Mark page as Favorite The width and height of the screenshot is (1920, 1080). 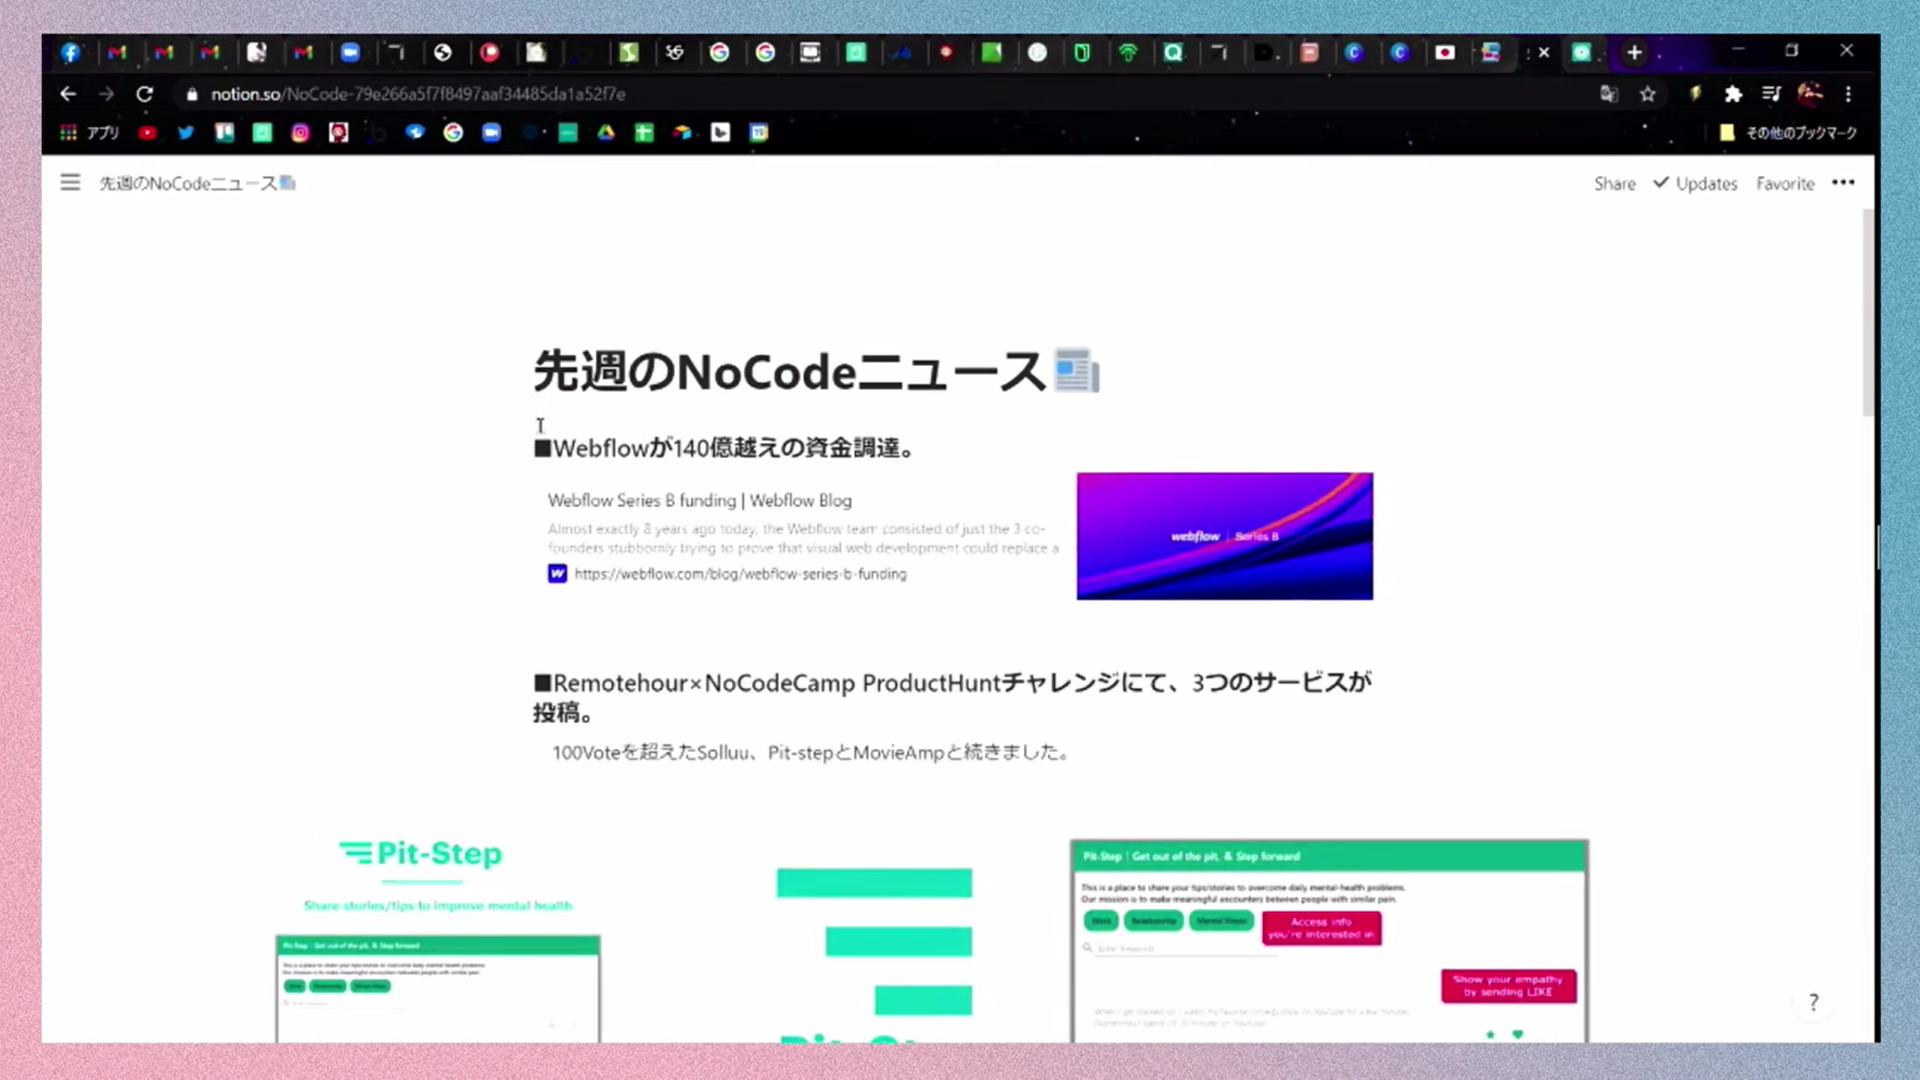pos(1785,184)
